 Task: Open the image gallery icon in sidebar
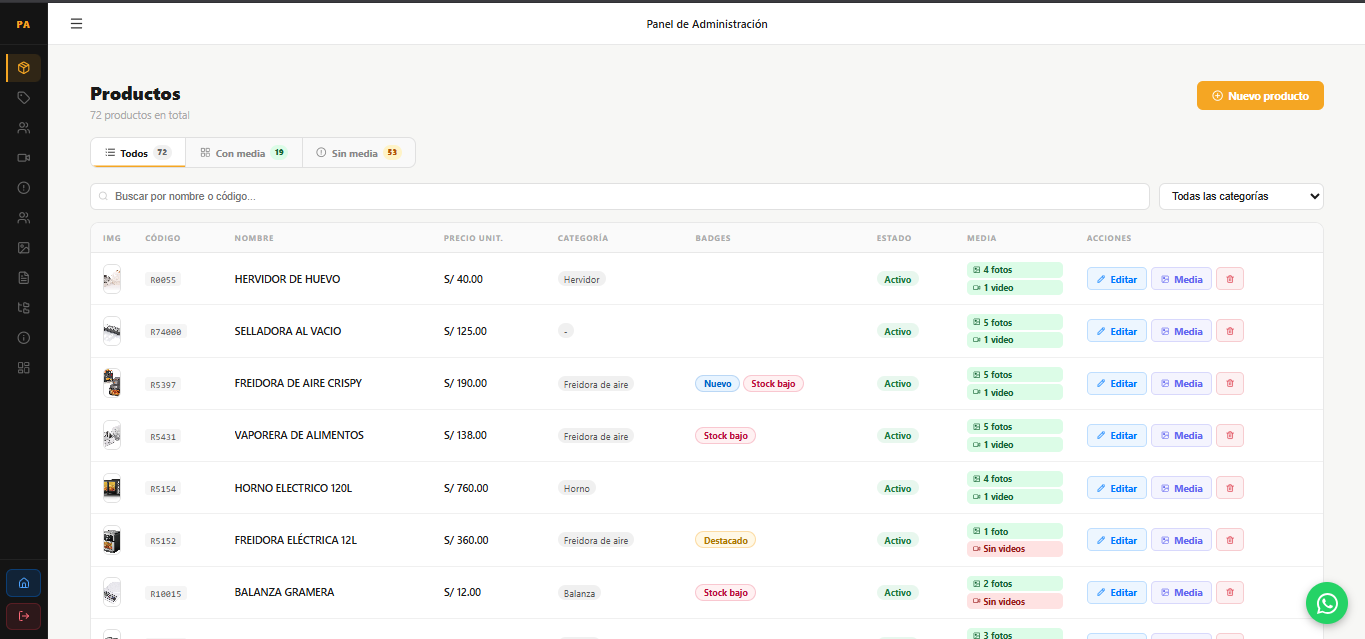pyautogui.click(x=24, y=248)
